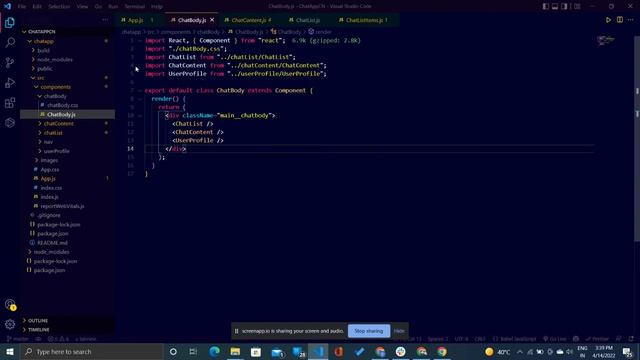Expand the first node_modules folder under chatapp
The height and width of the screenshot is (360, 640).
(55, 60)
